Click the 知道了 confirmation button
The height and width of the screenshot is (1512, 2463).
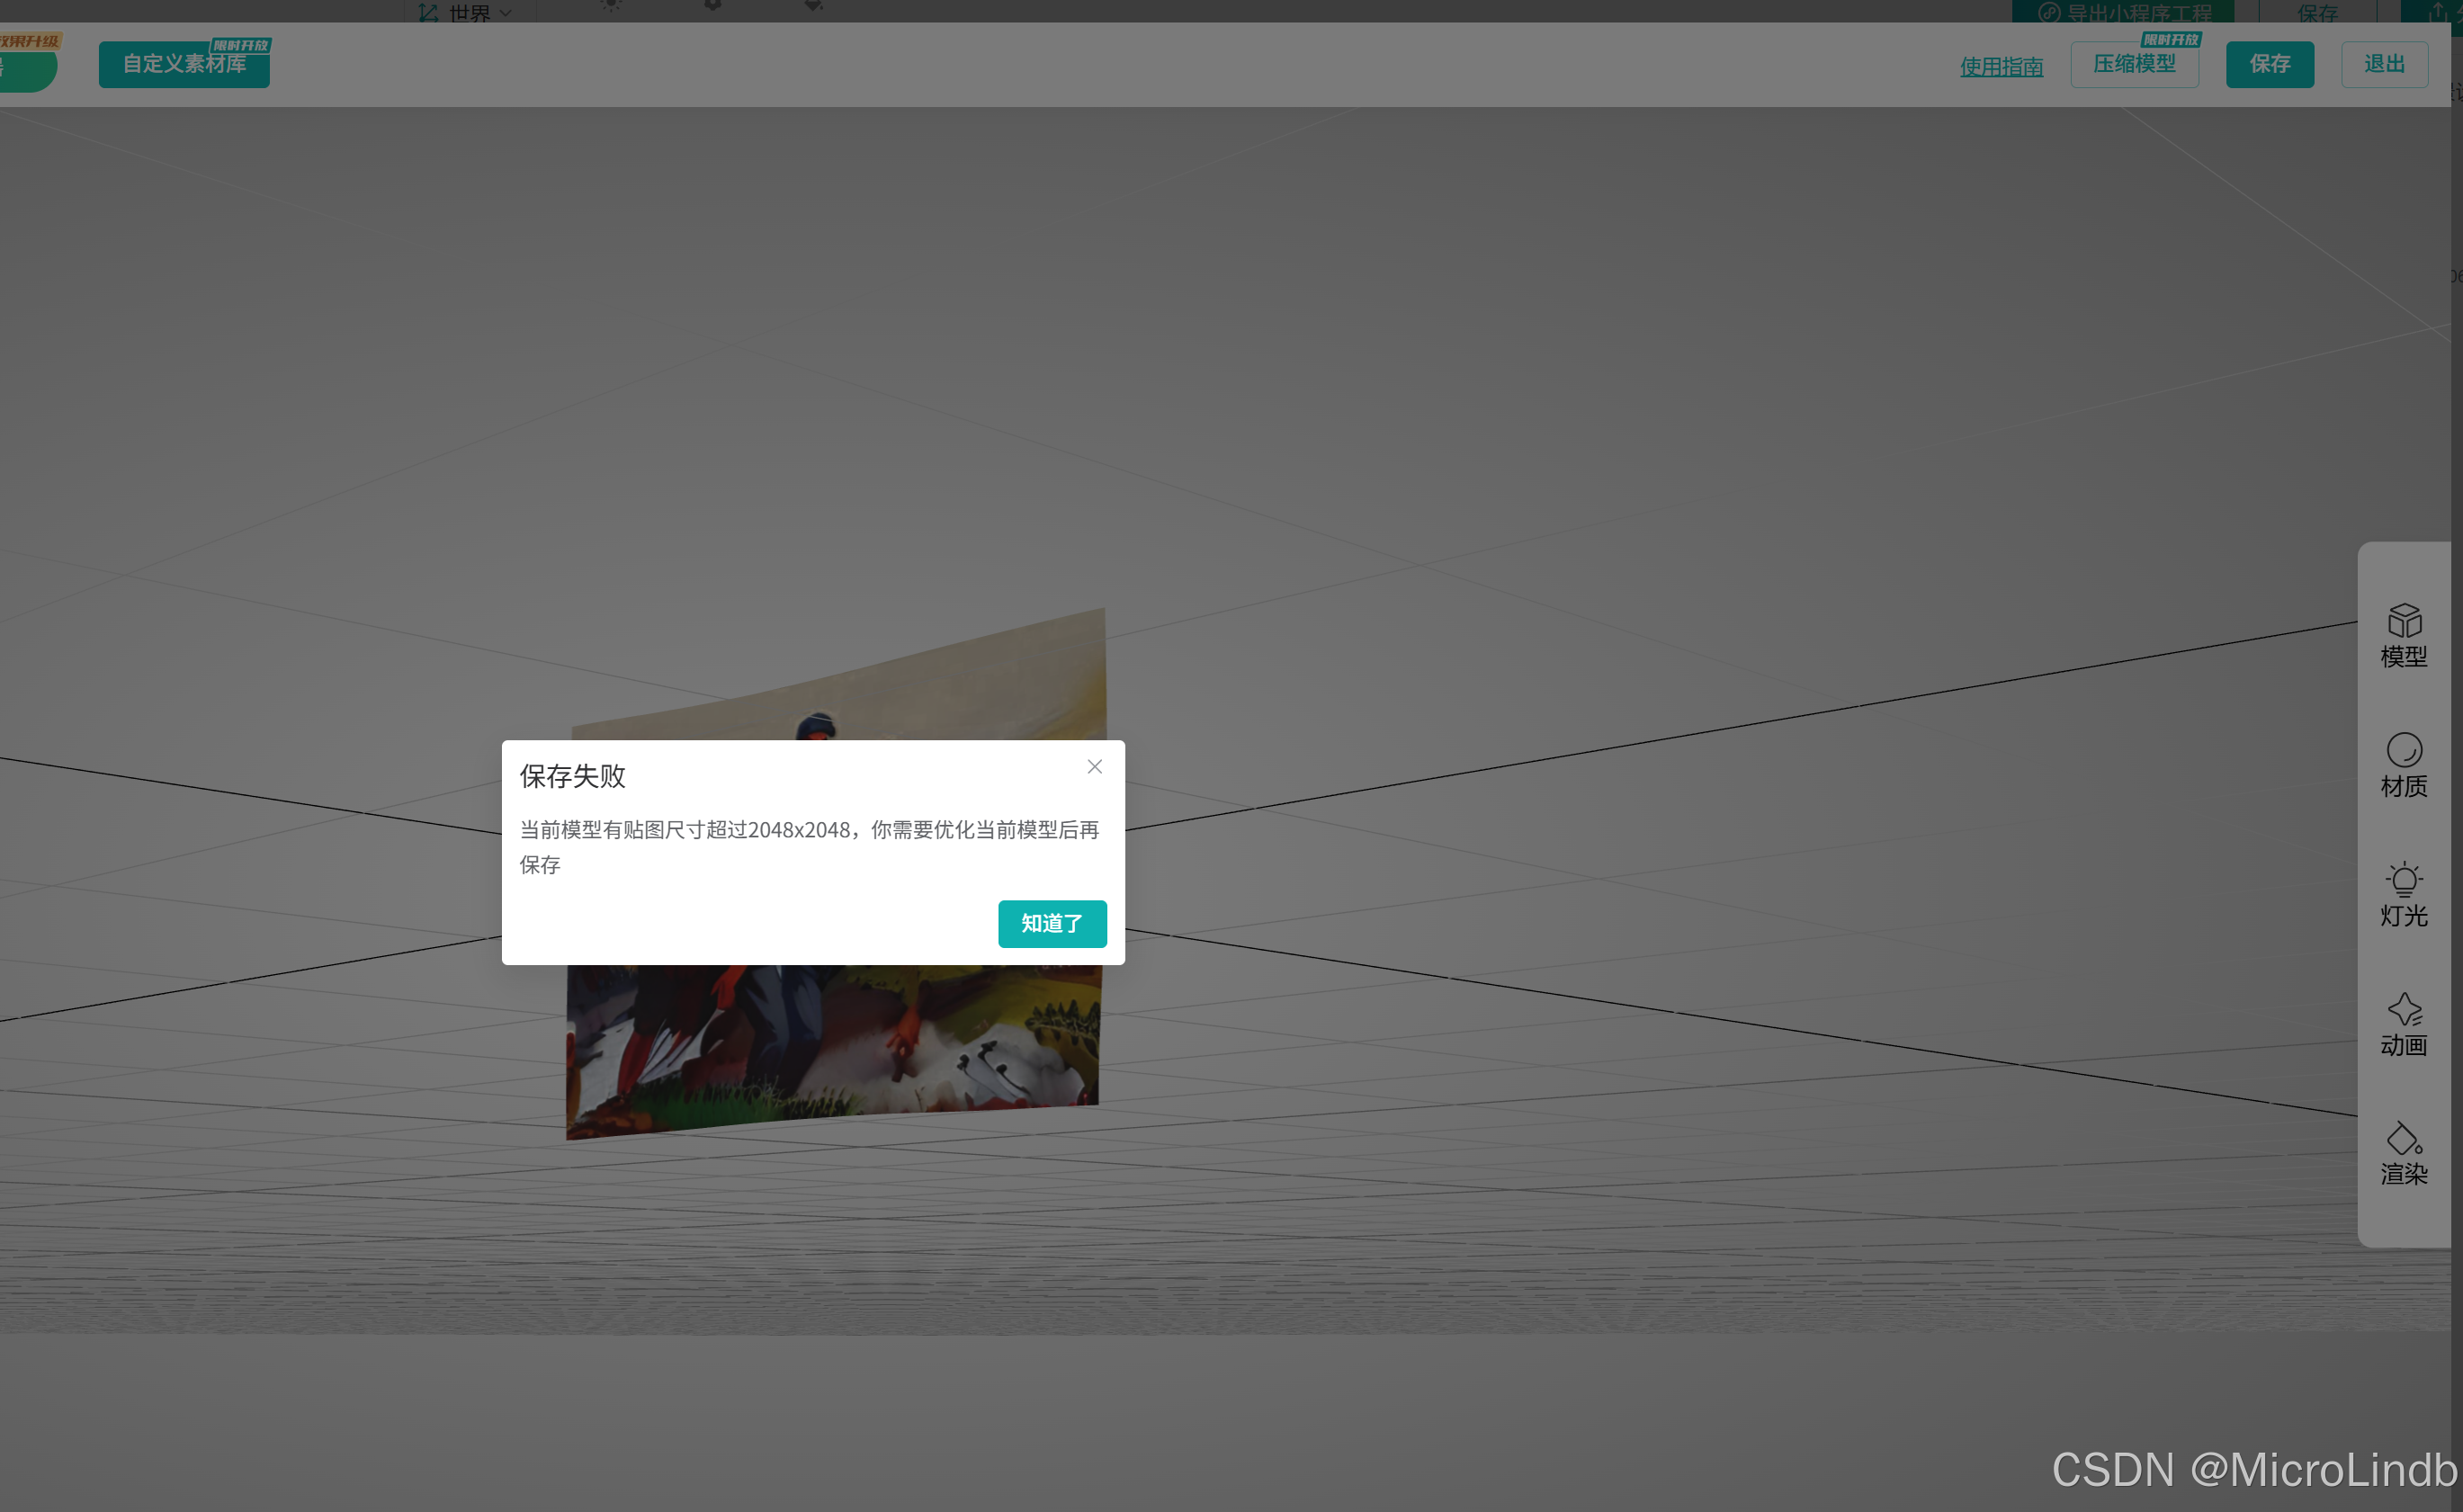(x=1051, y=923)
